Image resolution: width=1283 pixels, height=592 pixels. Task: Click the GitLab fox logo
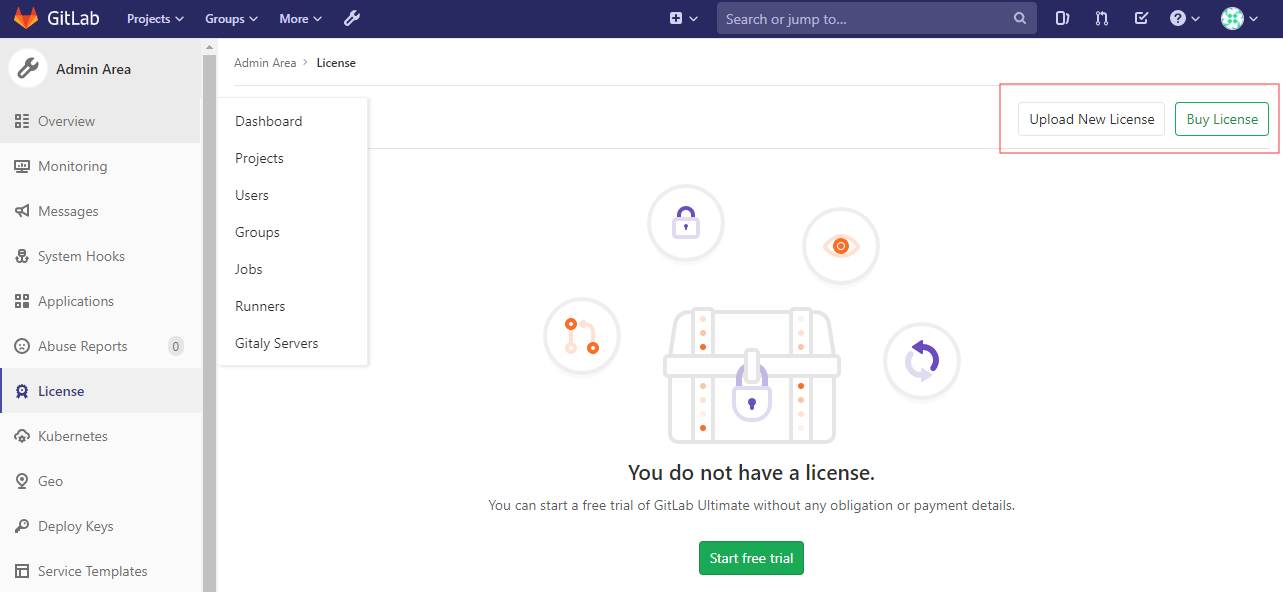tap(25, 17)
